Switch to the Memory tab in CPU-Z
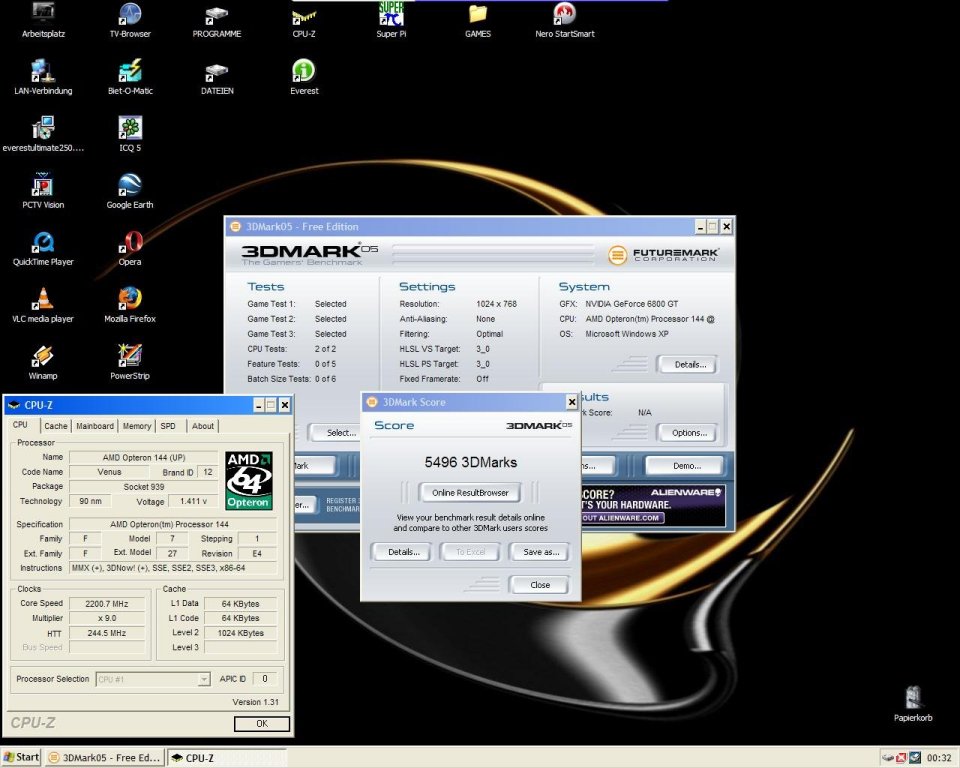 tap(137, 426)
